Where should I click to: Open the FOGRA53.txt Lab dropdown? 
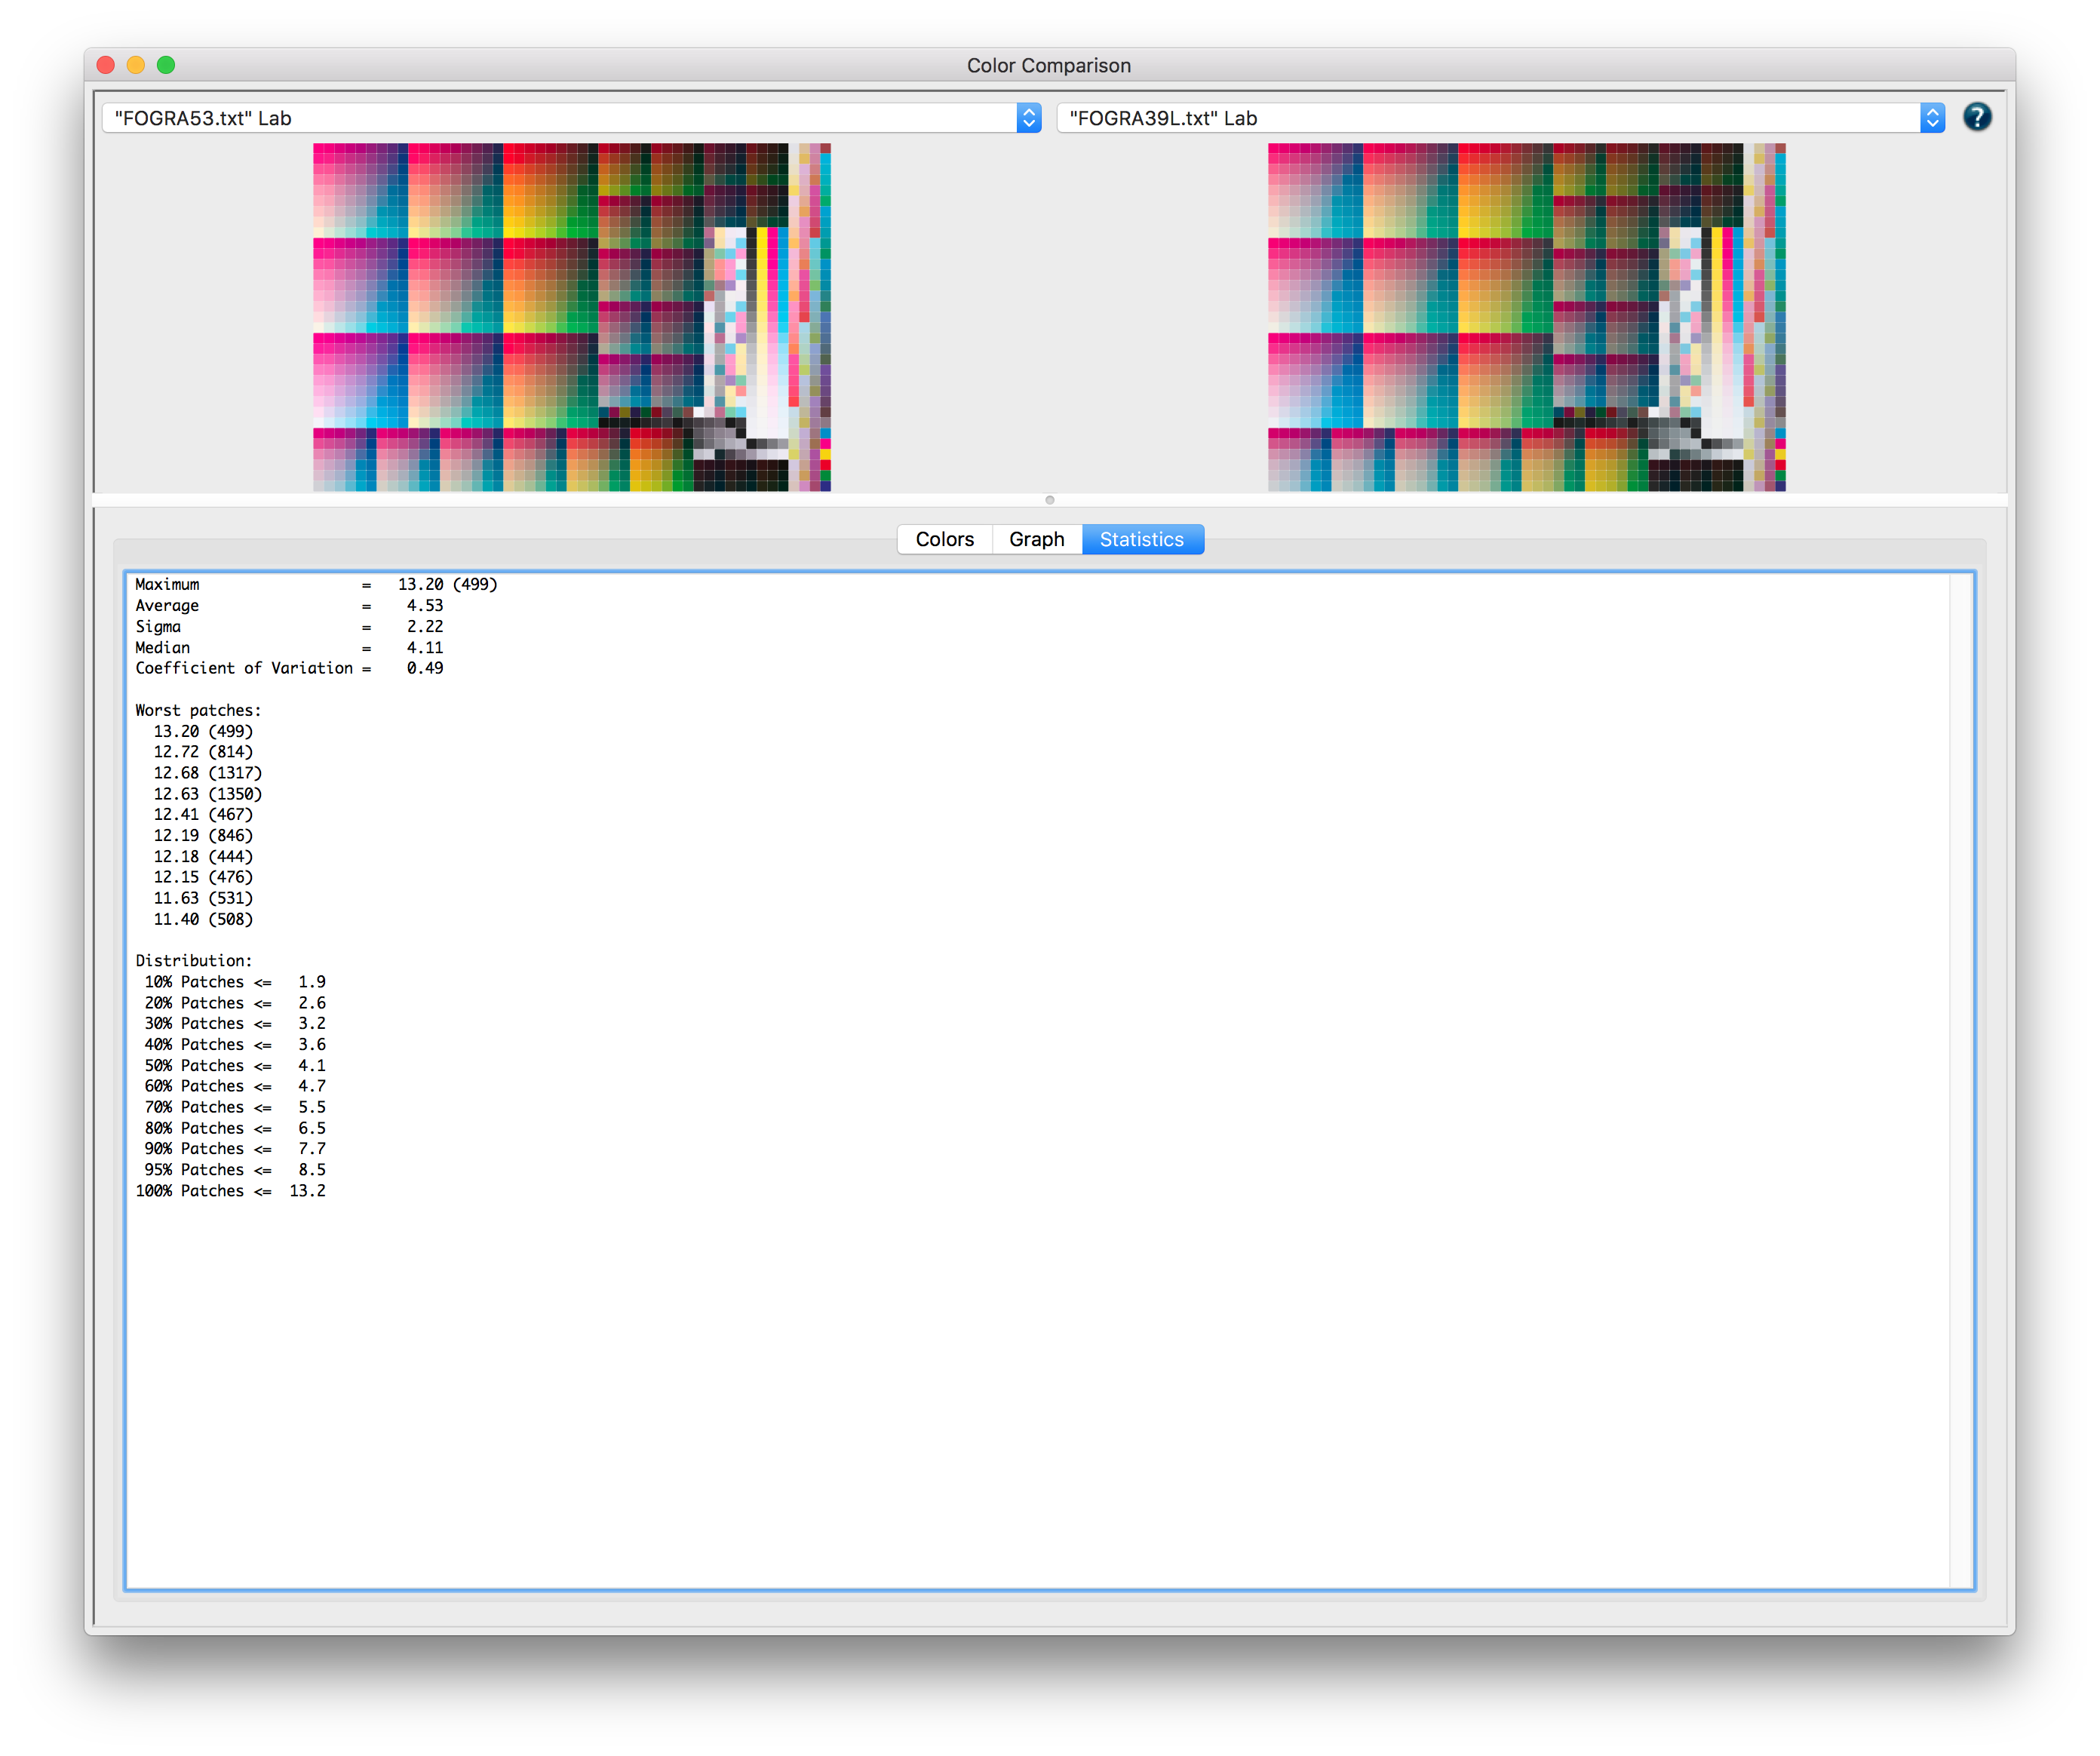point(571,118)
